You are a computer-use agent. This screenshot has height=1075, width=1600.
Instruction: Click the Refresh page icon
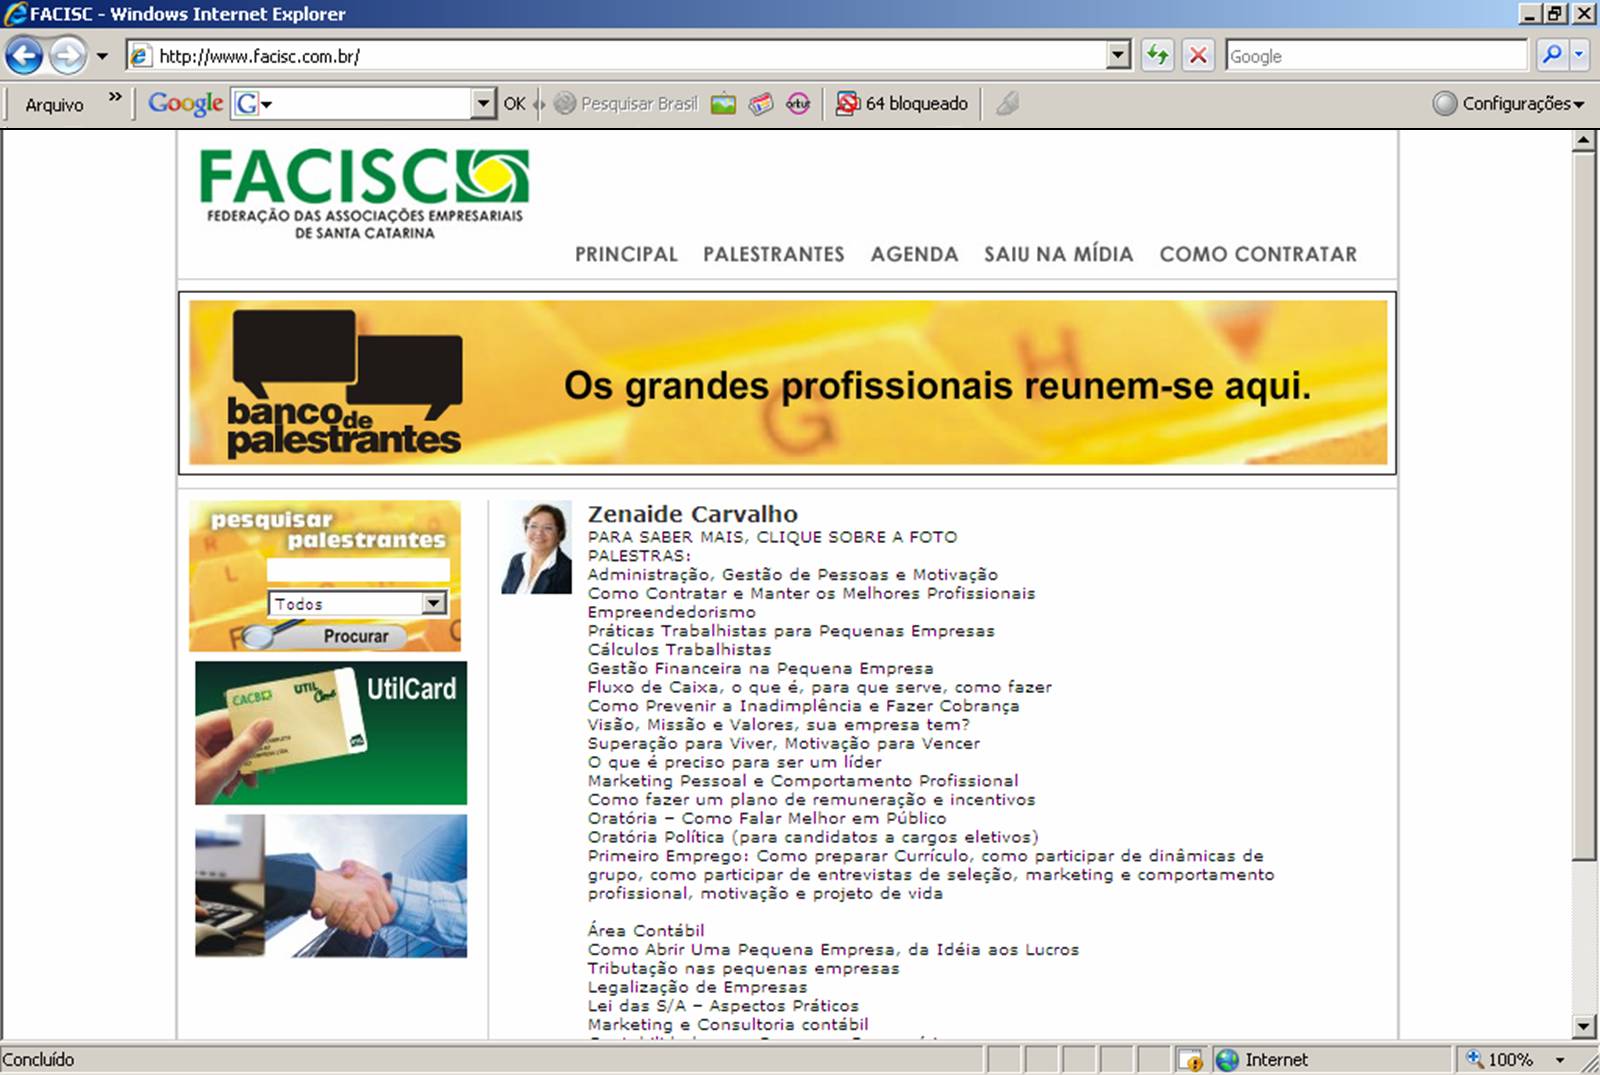tap(1157, 55)
